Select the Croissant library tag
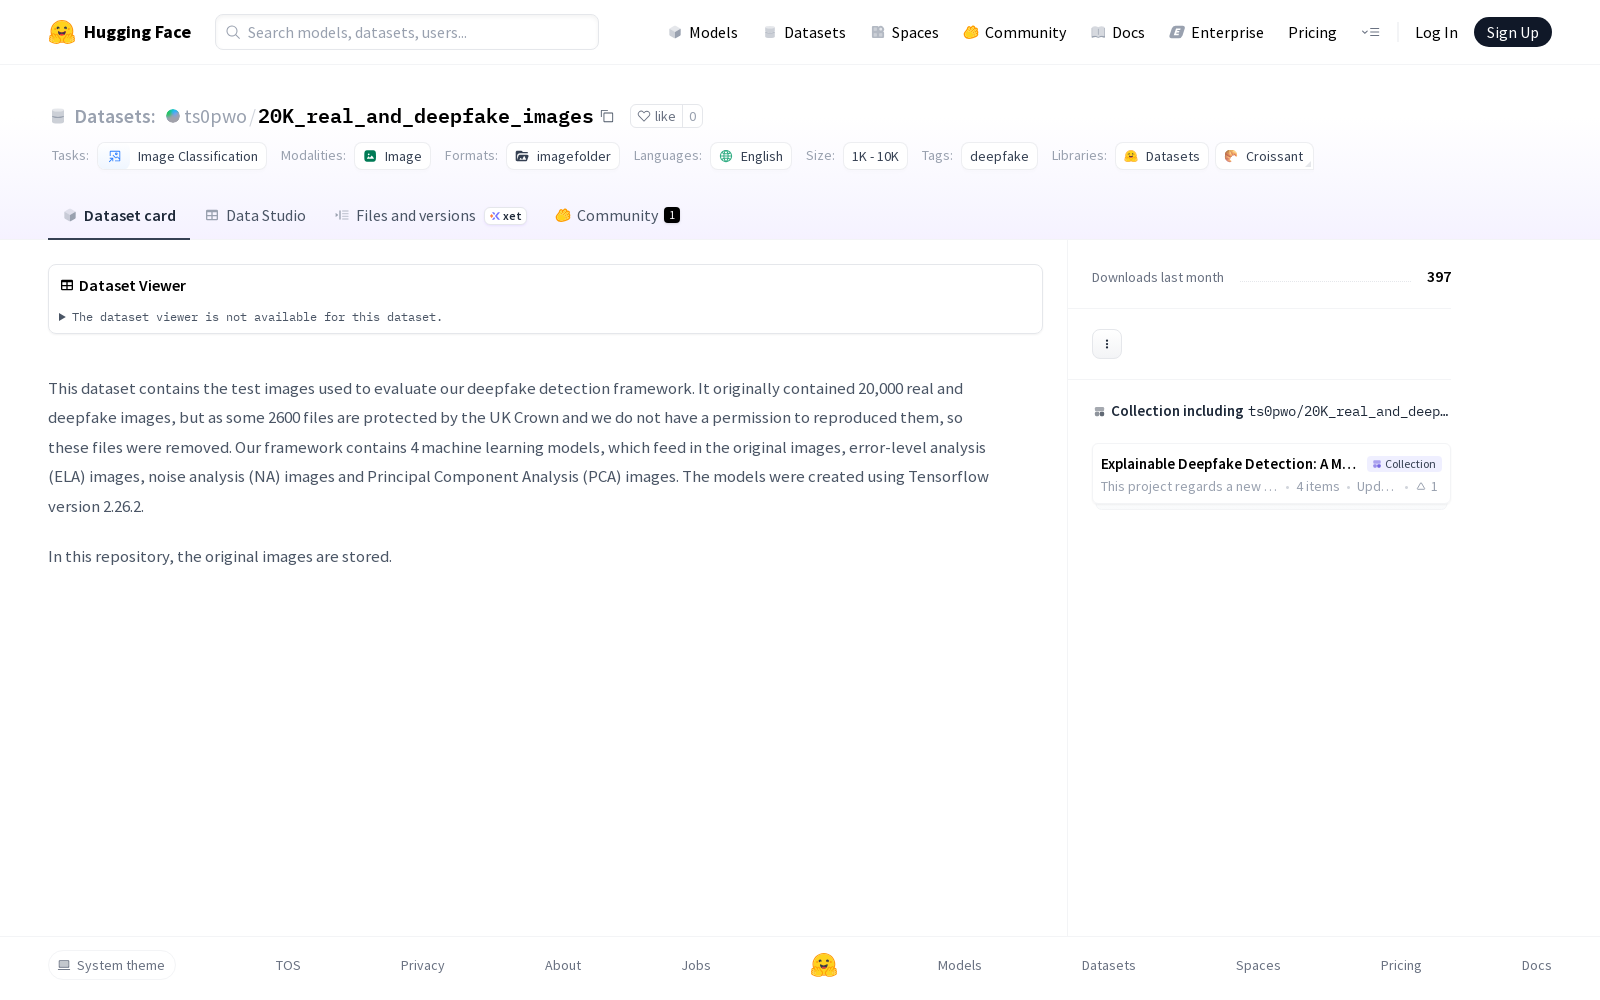 click(x=1264, y=156)
